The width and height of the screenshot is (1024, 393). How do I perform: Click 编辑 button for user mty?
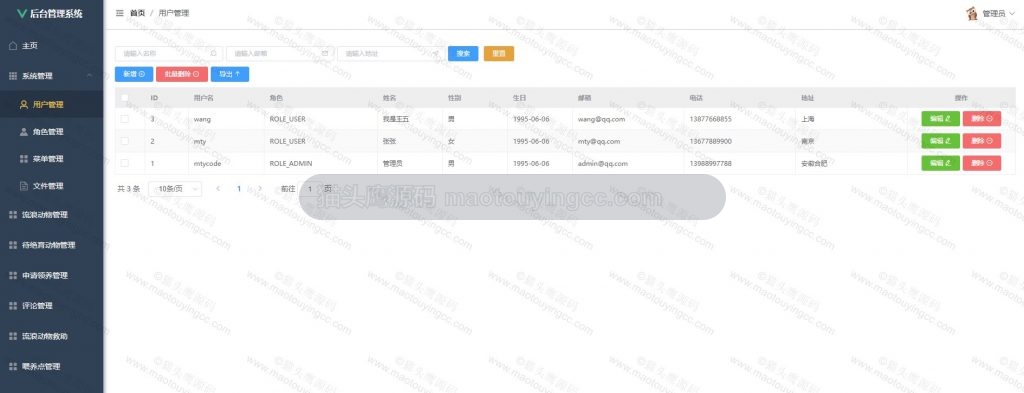tap(940, 141)
